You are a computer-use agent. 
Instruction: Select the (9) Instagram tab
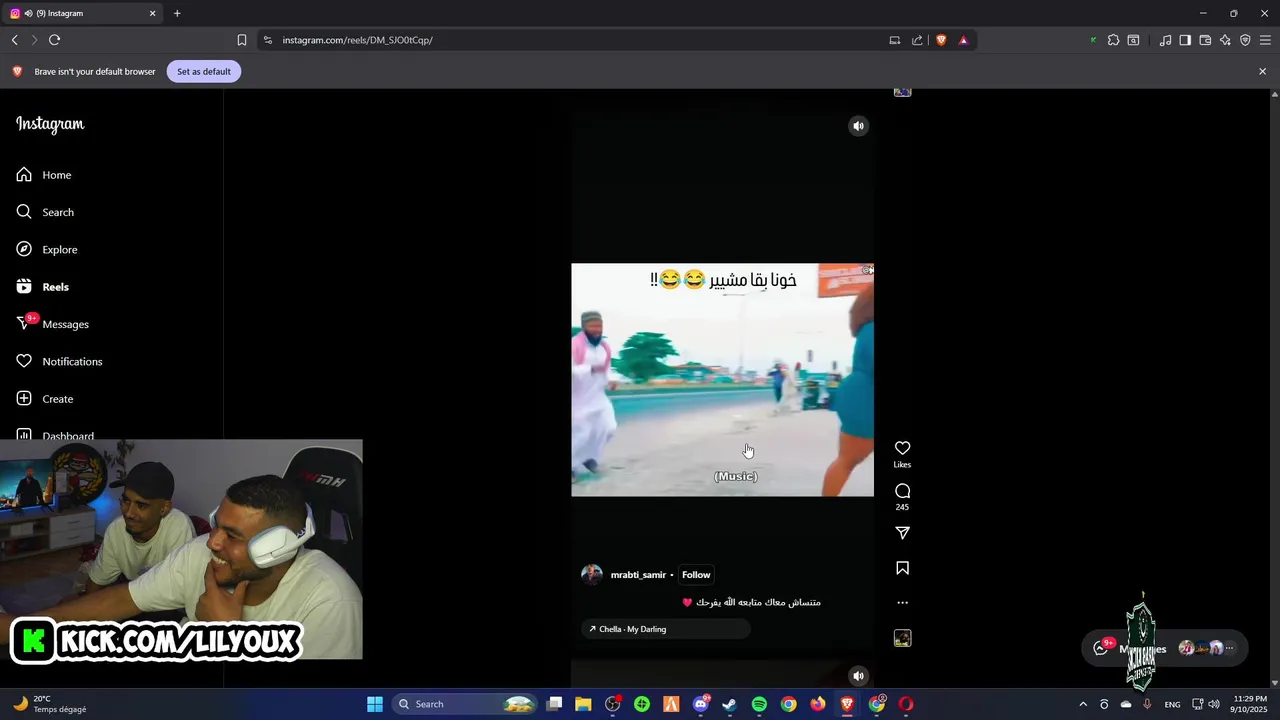pos(82,13)
